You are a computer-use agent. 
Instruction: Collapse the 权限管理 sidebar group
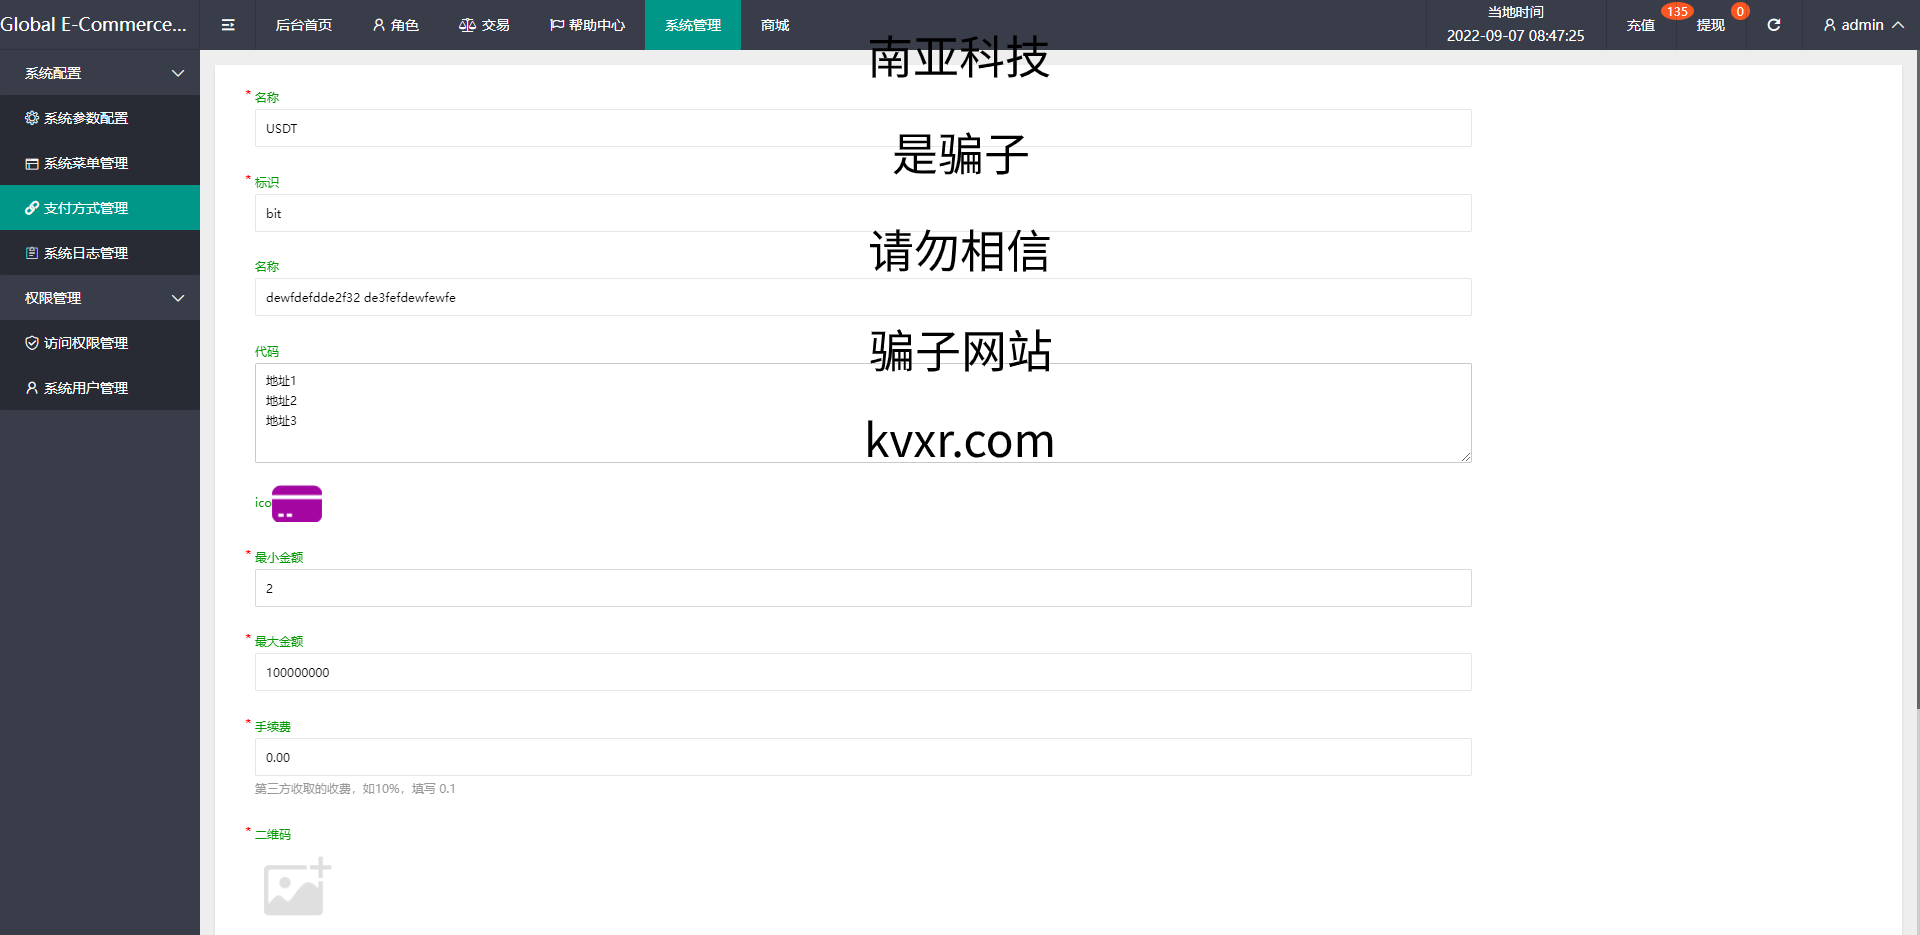(x=100, y=298)
